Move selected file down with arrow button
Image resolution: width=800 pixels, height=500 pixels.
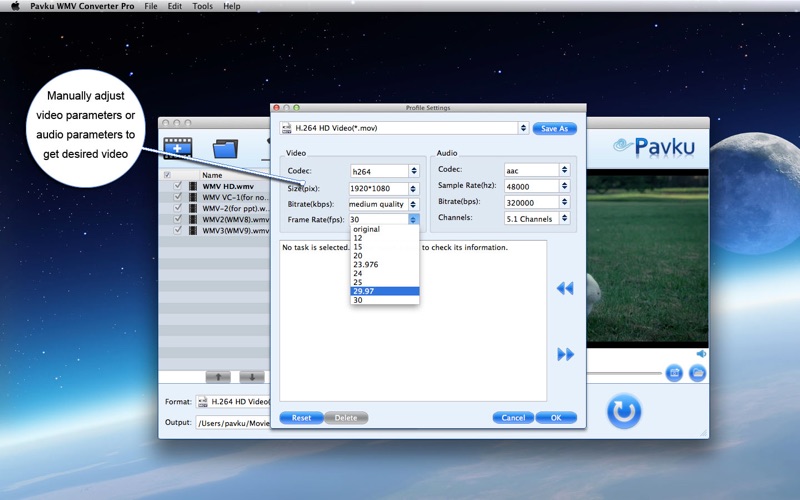coord(252,377)
